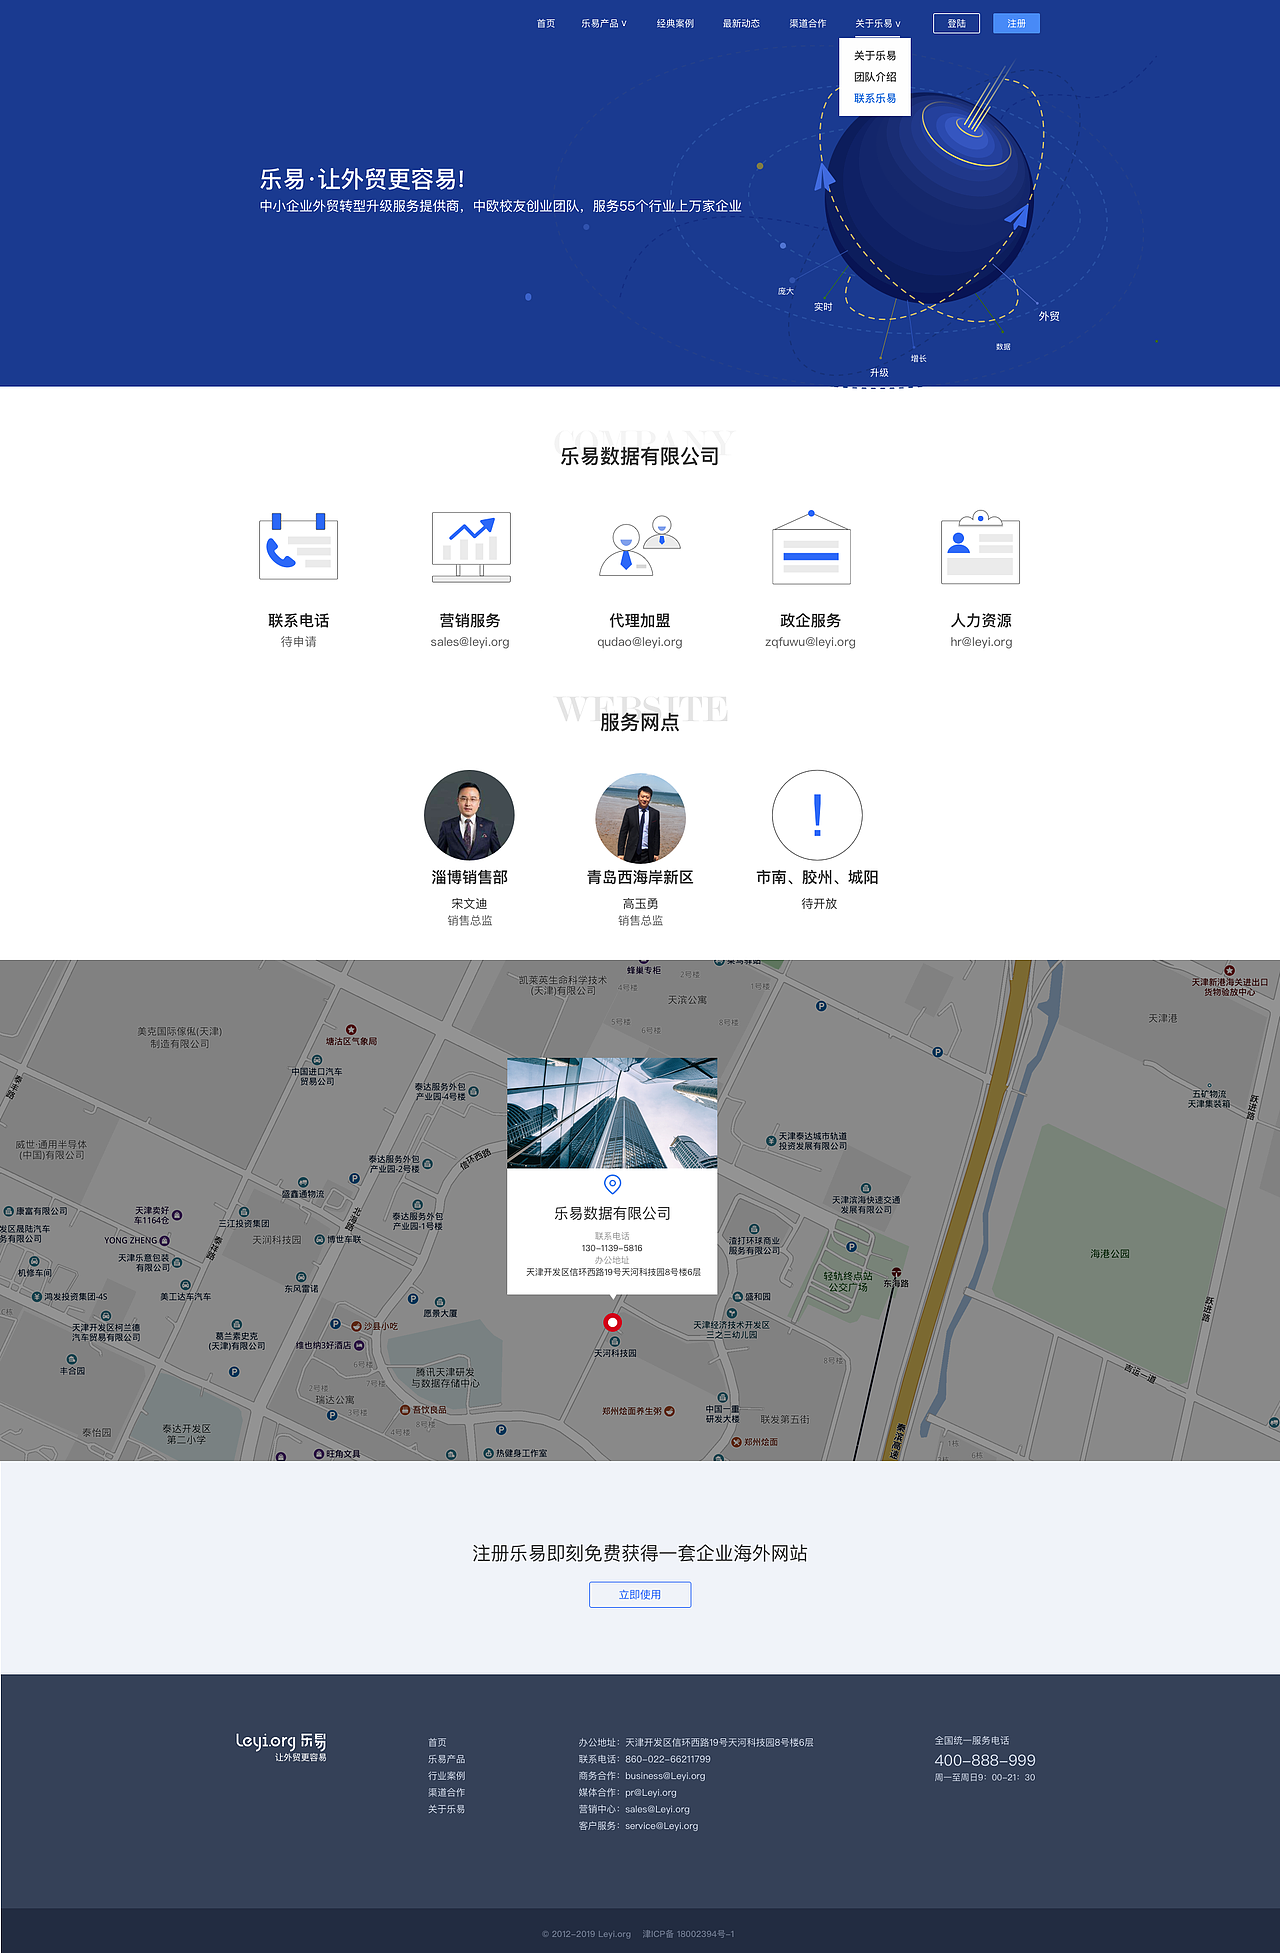The height and width of the screenshot is (1953, 1280).
Task: Click the 登陆 login button
Action: (x=956, y=23)
